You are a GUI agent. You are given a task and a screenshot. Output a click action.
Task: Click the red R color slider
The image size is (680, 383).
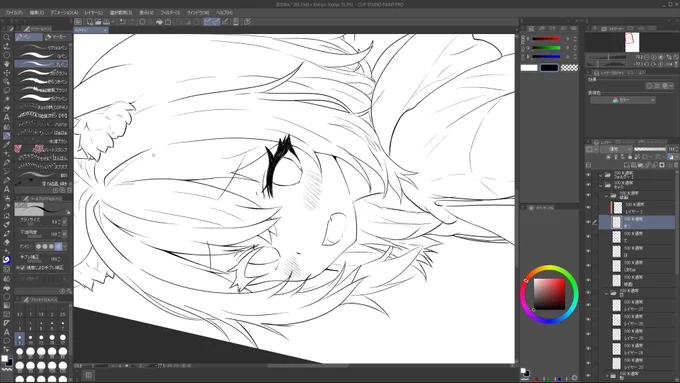[x=546, y=39]
